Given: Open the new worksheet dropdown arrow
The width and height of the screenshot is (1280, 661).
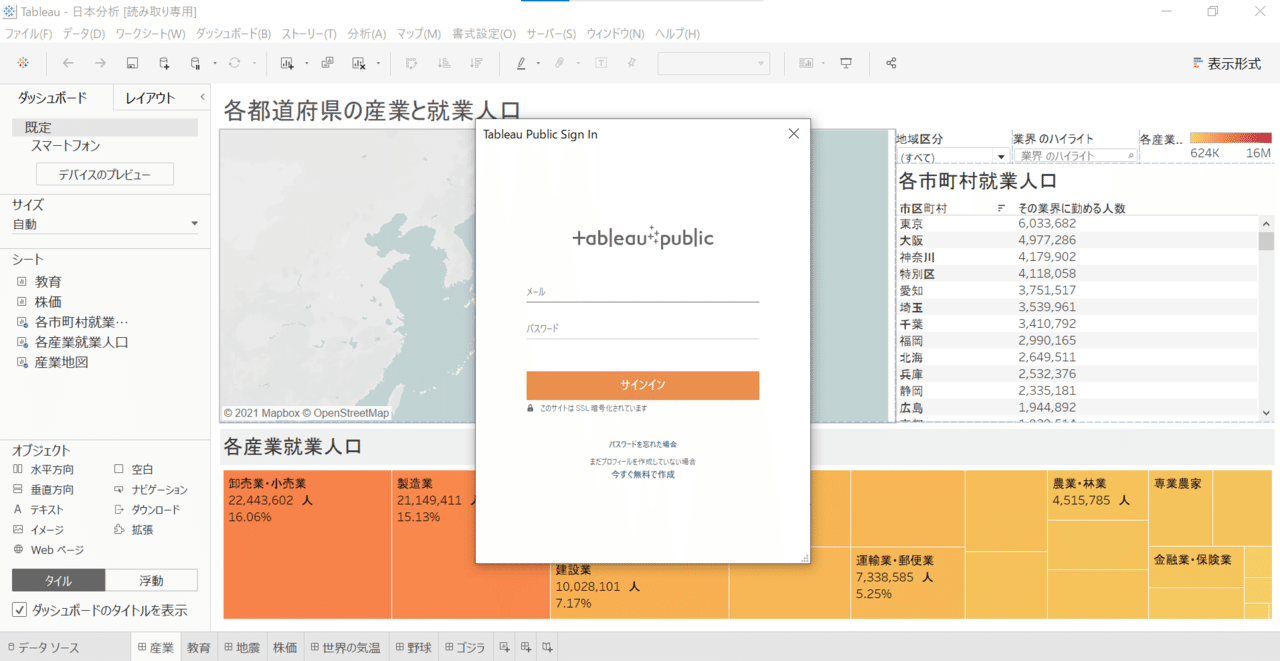Looking at the screenshot, I should click(306, 63).
